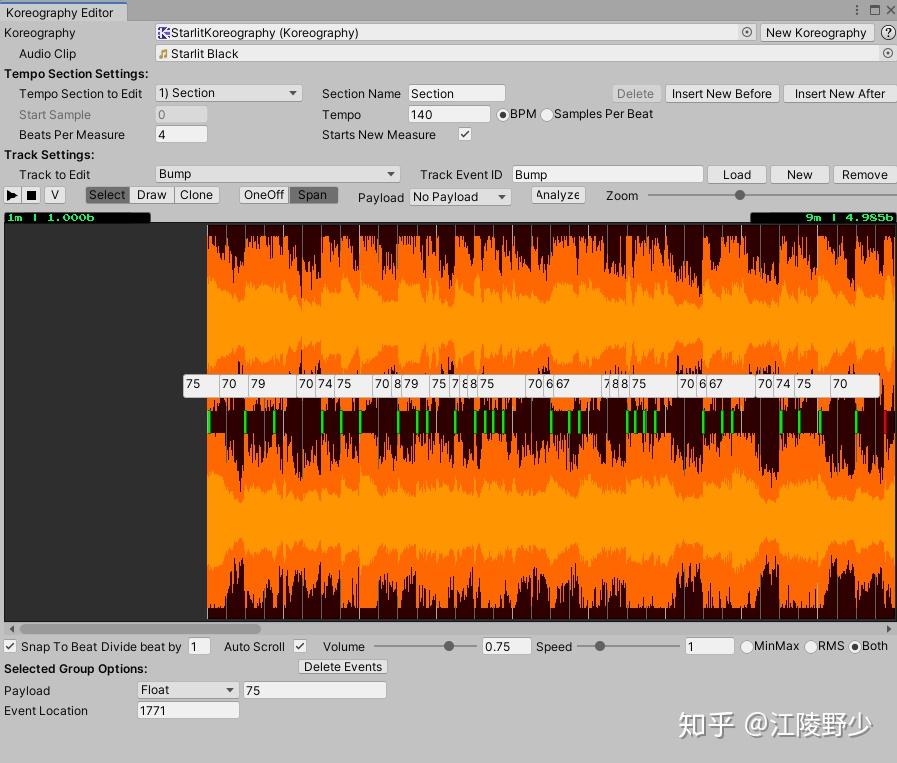Open the Koreography object picker circle icon
Screen dimensions: 897x763
coord(747,33)
